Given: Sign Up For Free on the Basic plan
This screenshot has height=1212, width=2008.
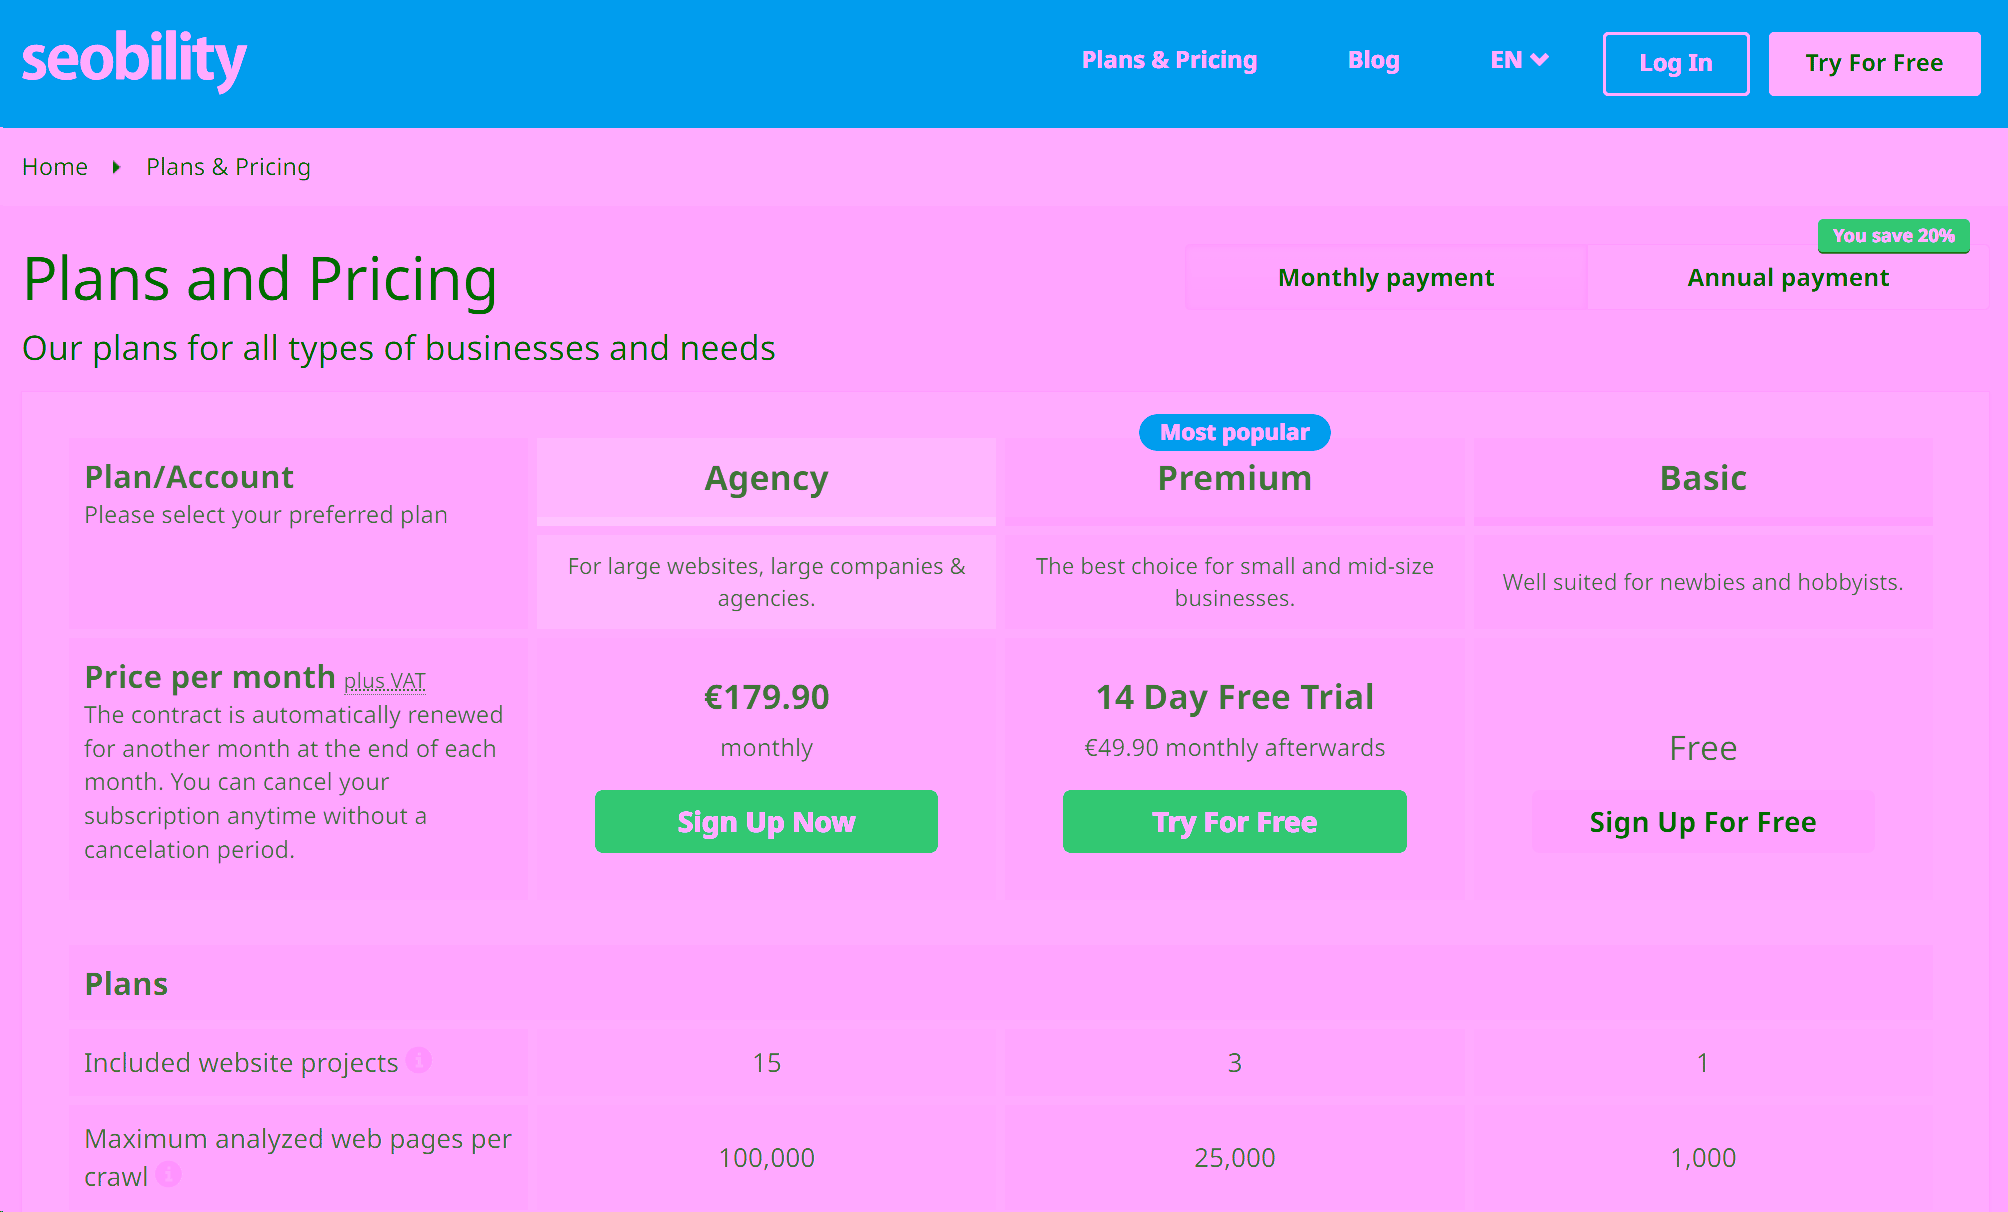Looking at the screenshot, I should [1702, 821].
